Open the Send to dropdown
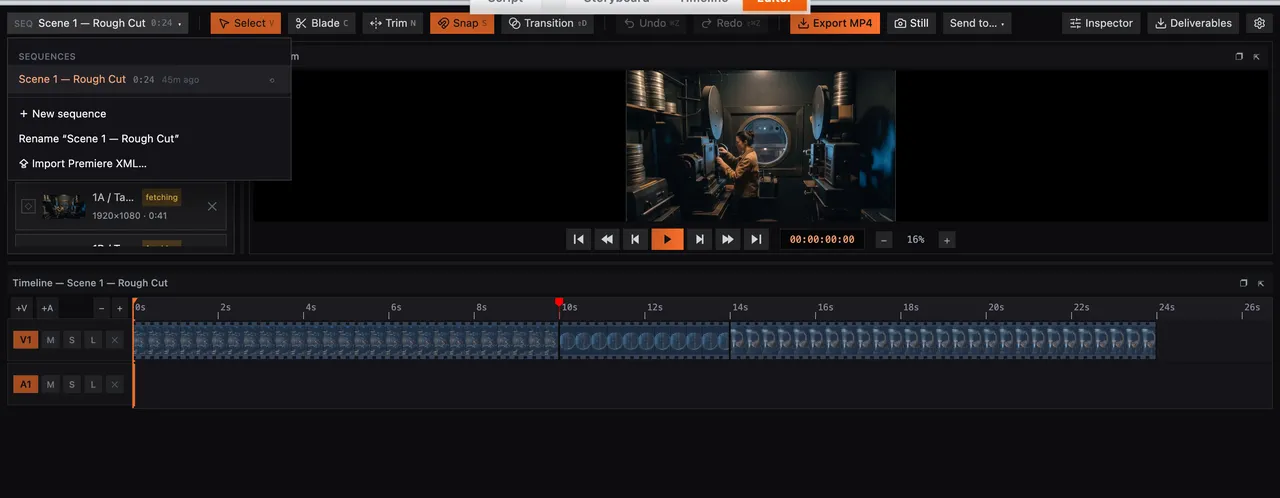 977,23
